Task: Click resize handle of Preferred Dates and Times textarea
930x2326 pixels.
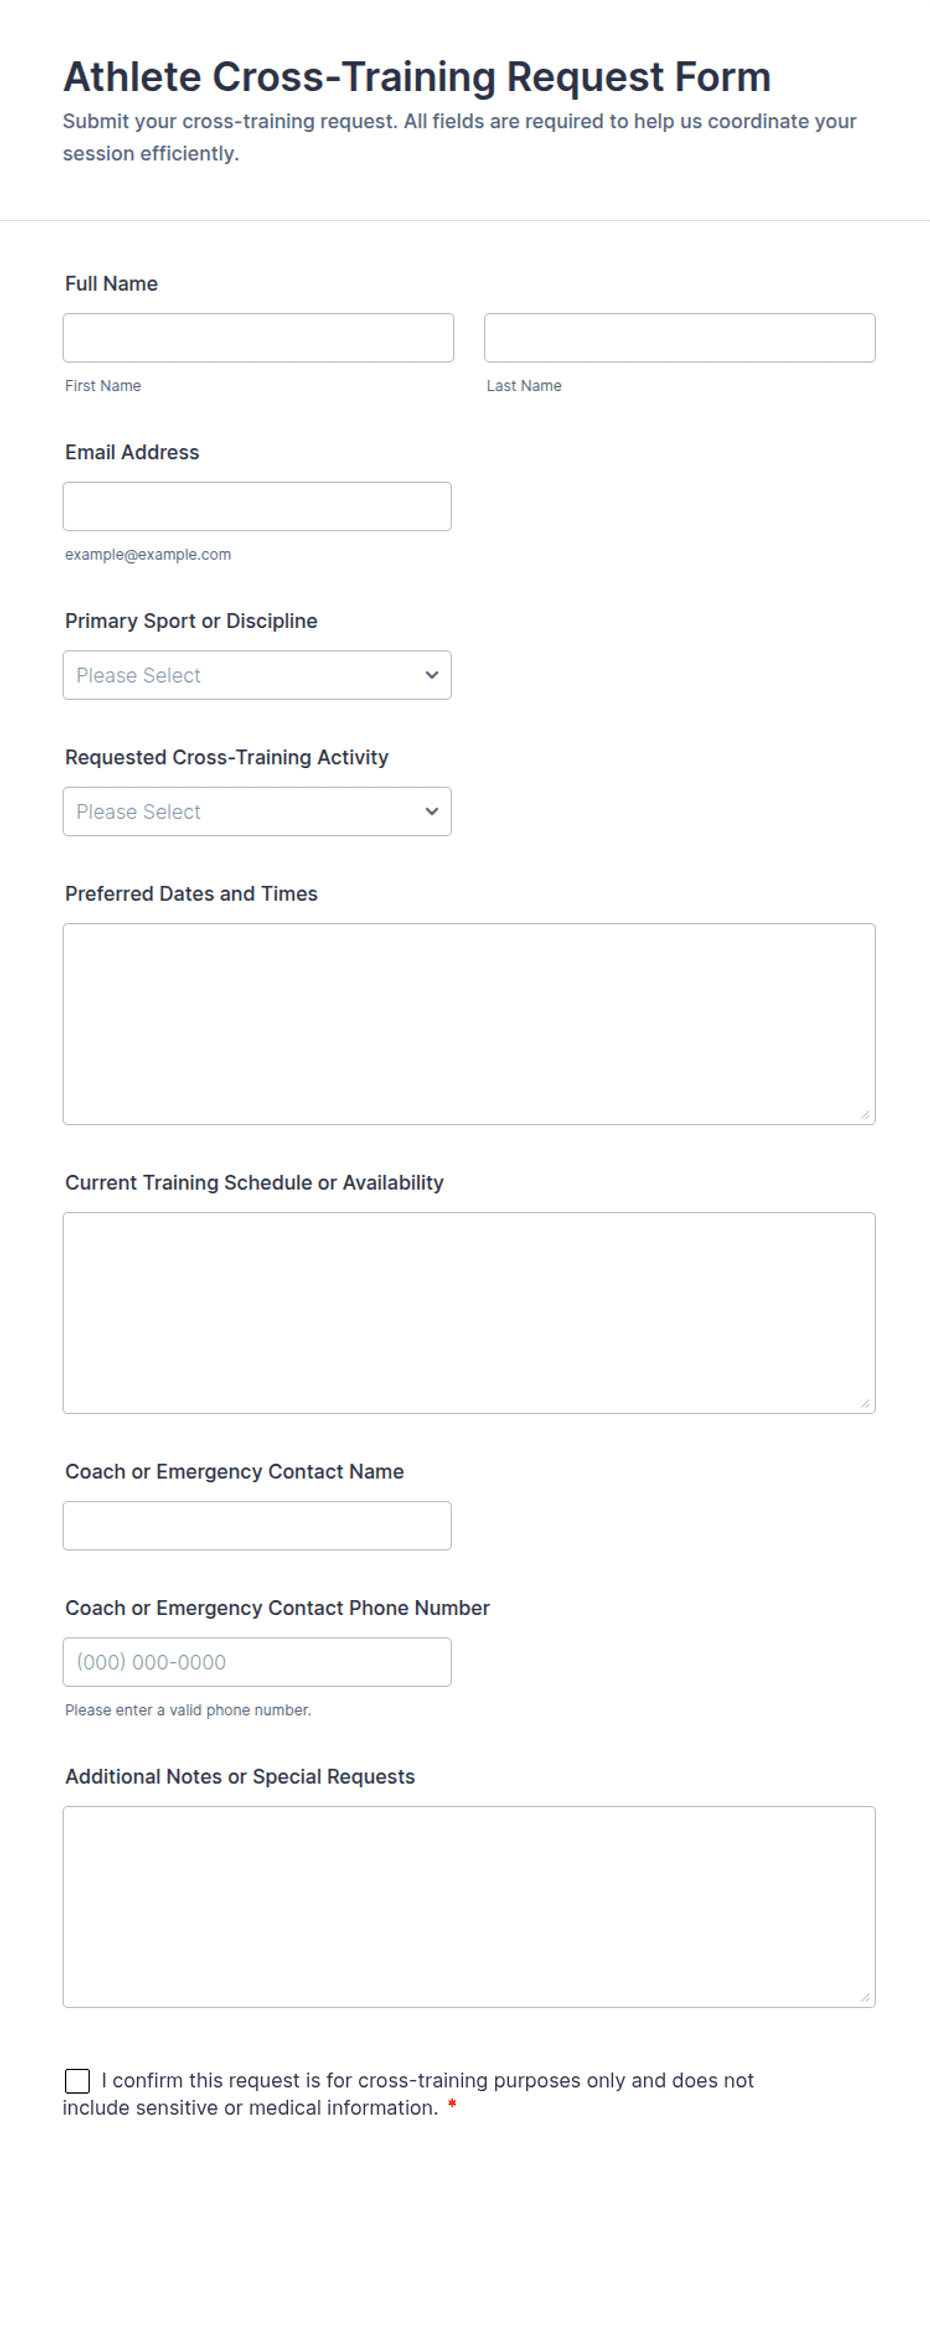Action: point(865,1114)
